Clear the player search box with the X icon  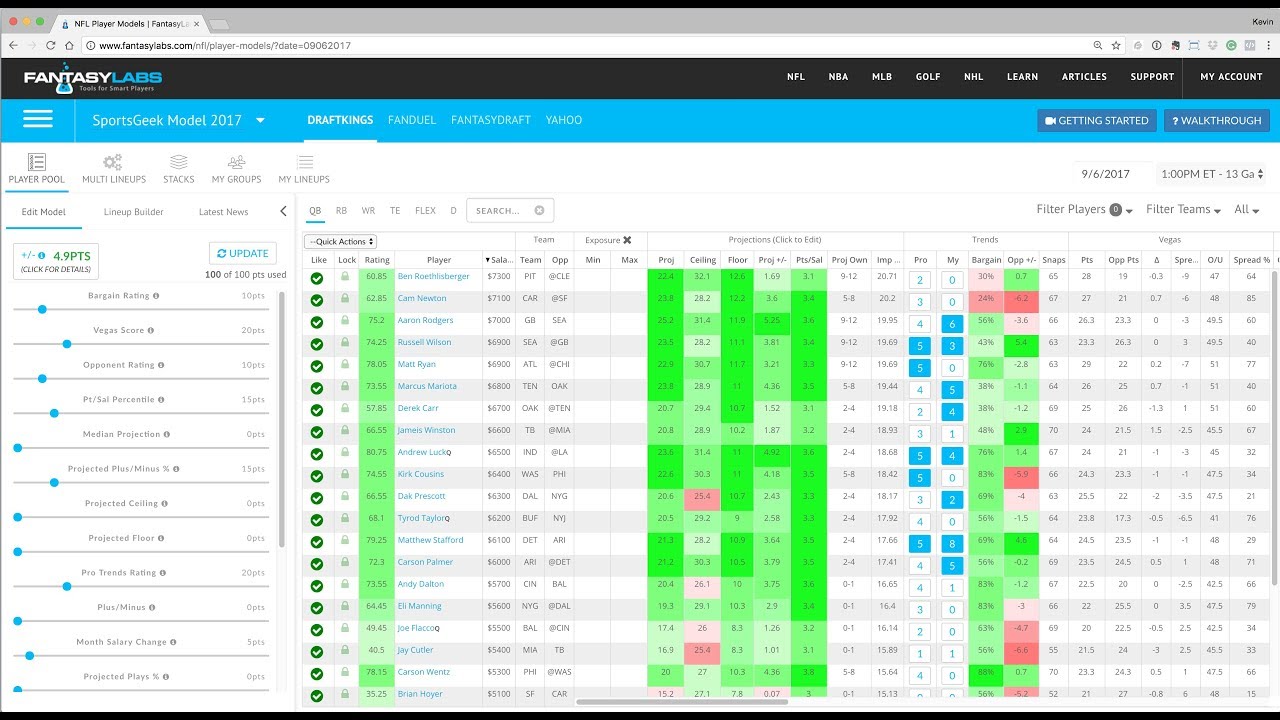[x=539, y=211]
